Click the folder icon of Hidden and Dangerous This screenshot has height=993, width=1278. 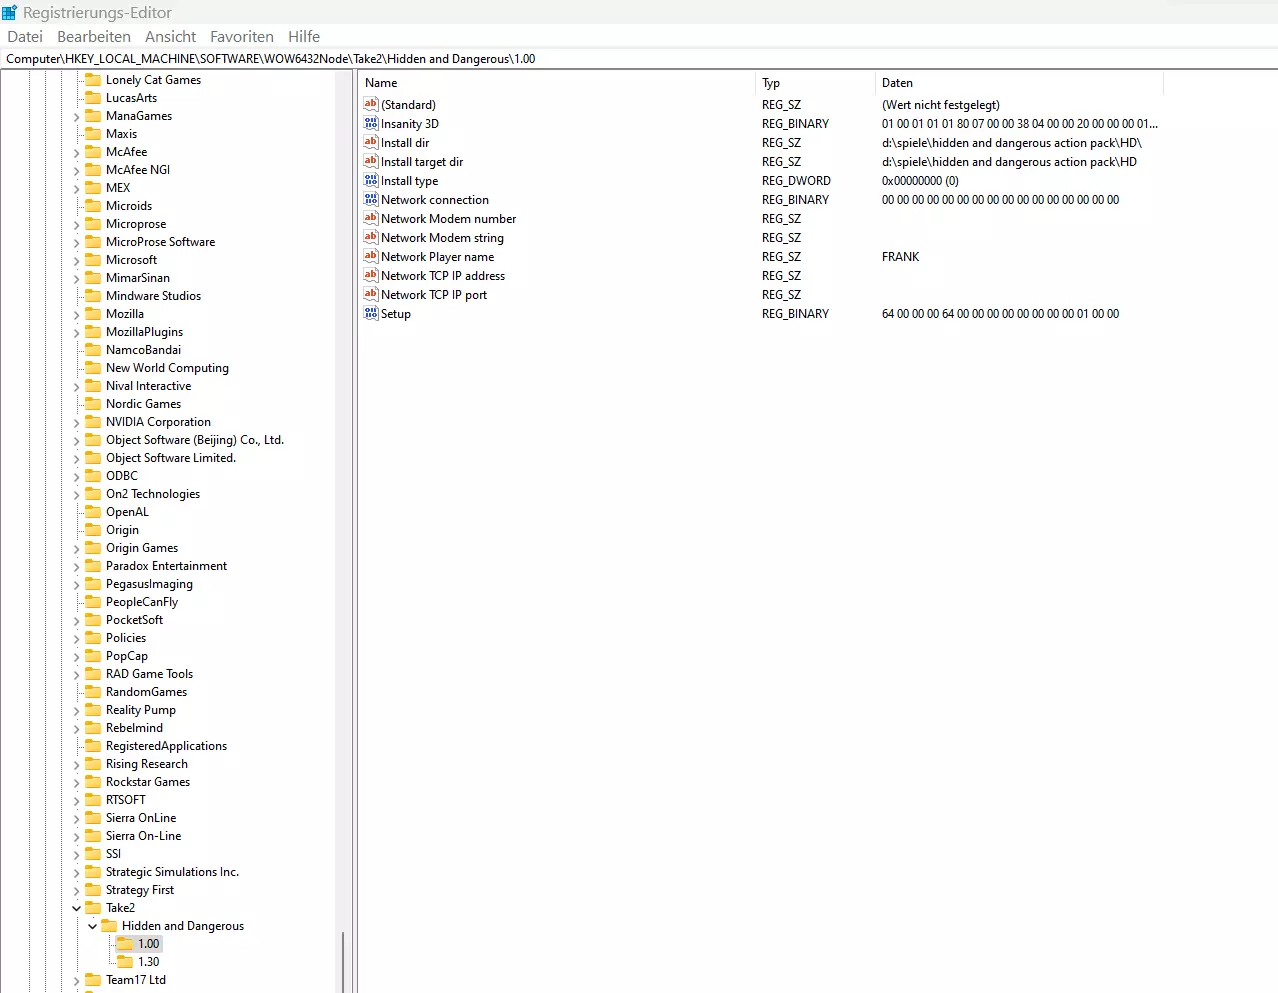[110, 925]
